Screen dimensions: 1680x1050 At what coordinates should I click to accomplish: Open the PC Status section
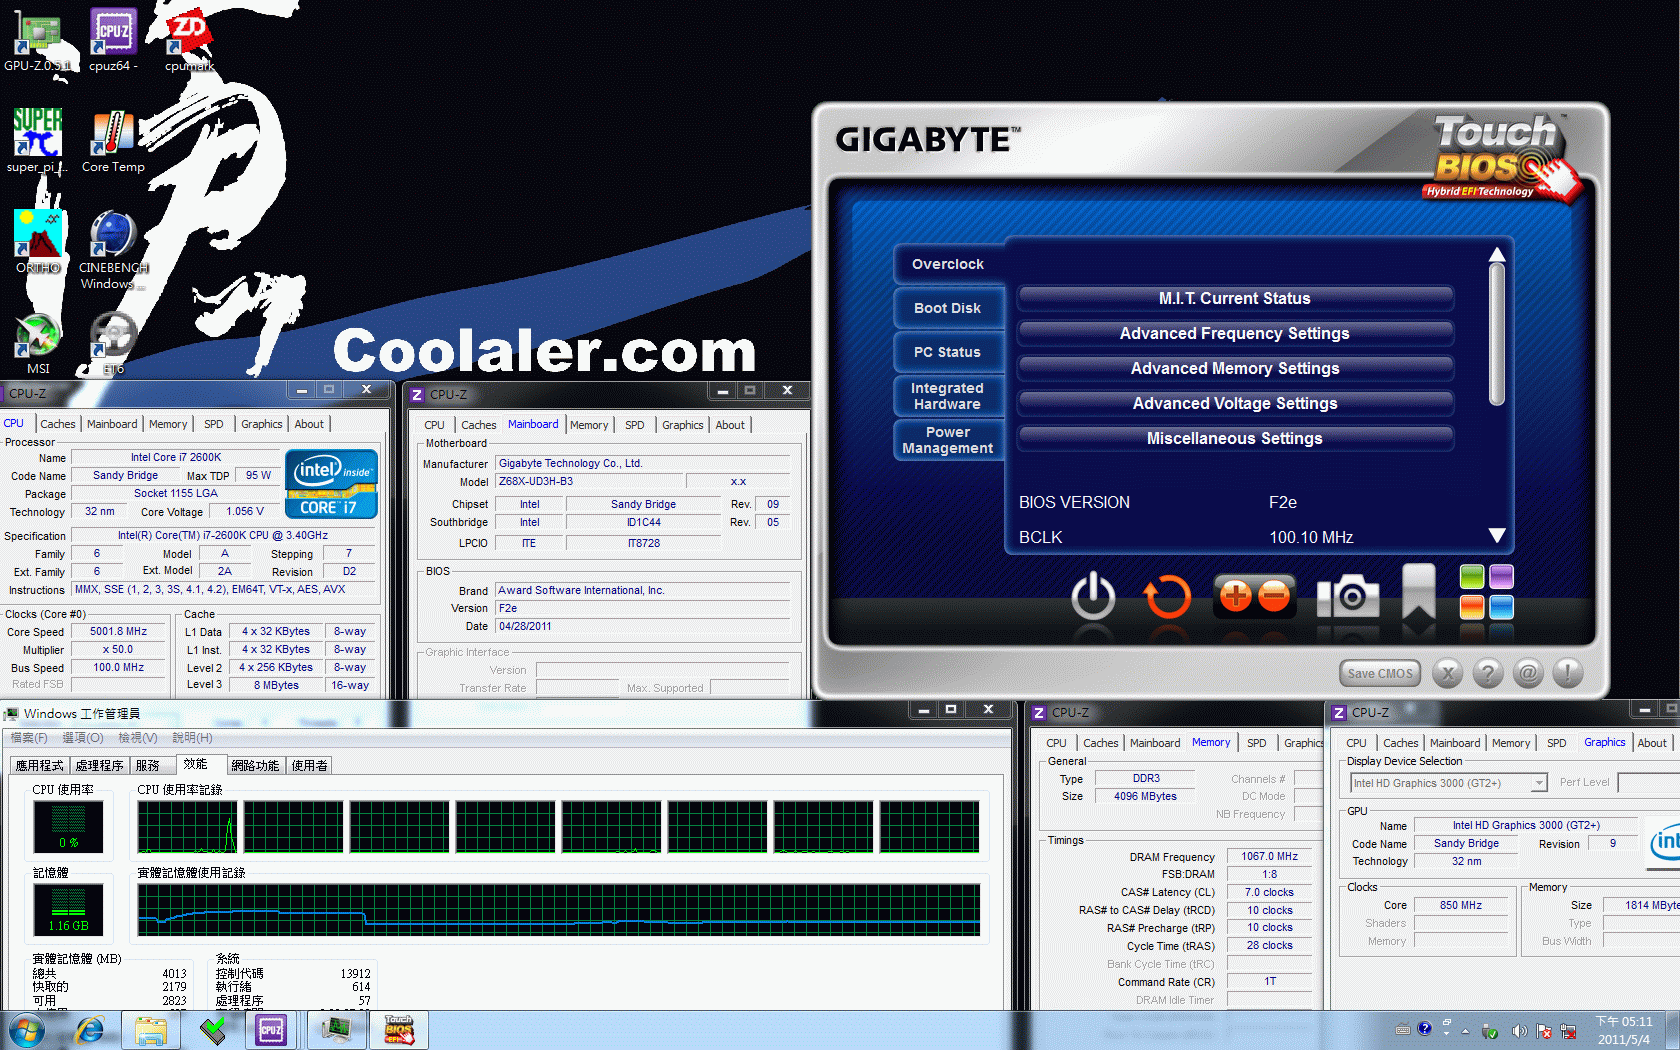coord(948,352)
